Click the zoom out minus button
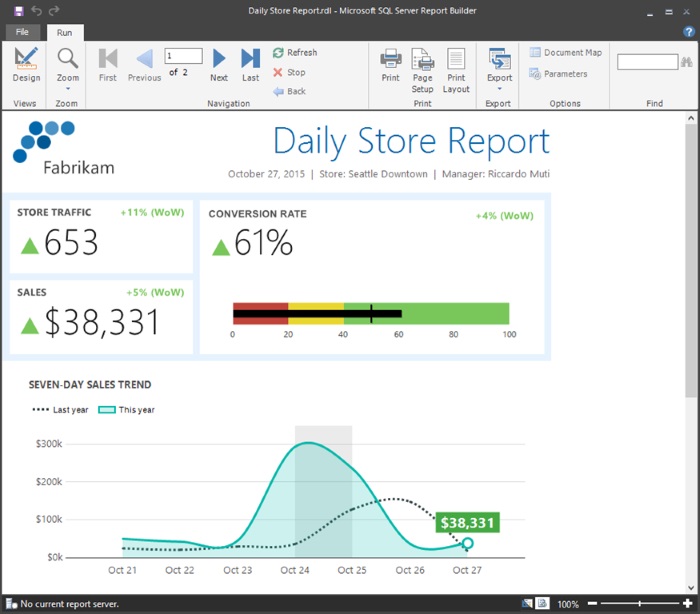Viewport: 700px width, 614px height. coord(592,604)
